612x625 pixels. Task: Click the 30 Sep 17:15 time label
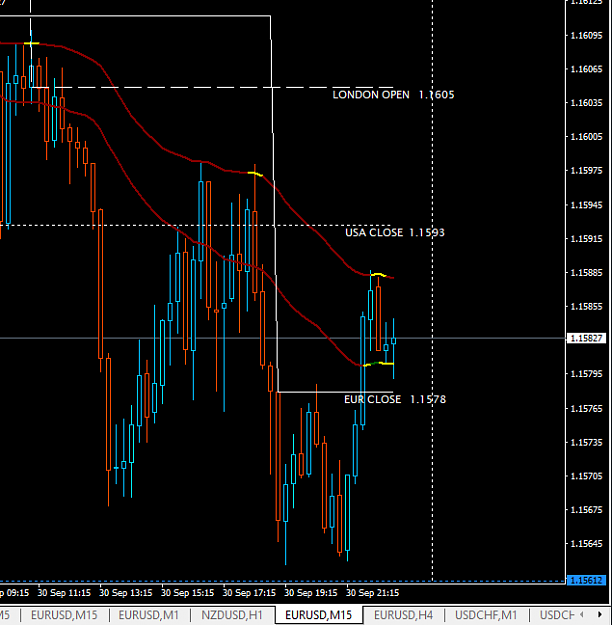[x=249, y=593]
